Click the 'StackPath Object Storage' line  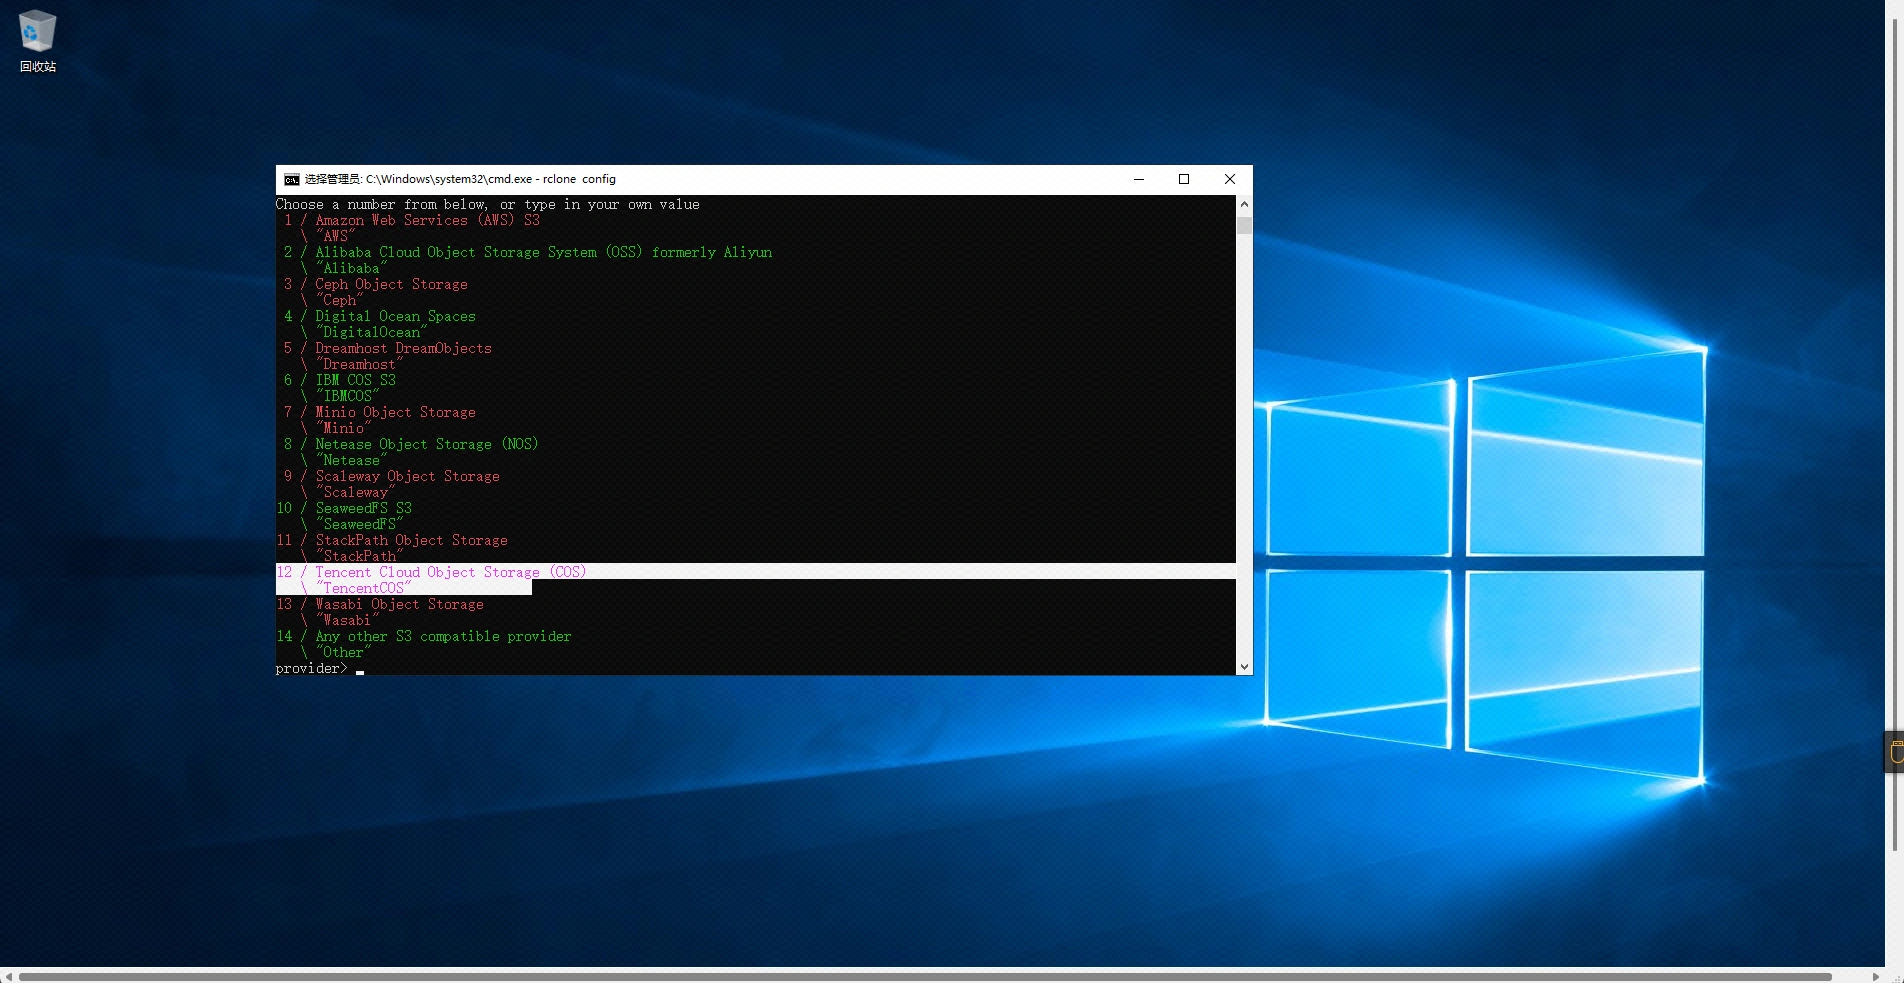pos(392,540)
